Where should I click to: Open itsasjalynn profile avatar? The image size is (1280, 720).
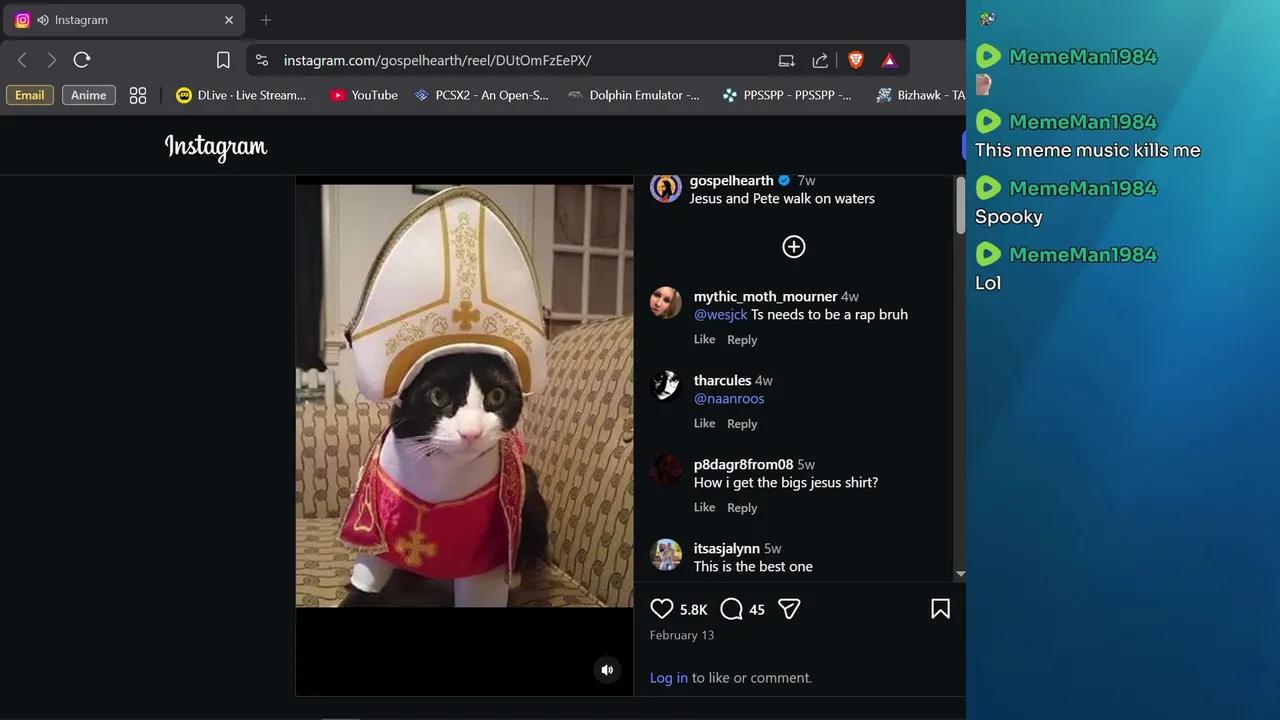point(666,554)
